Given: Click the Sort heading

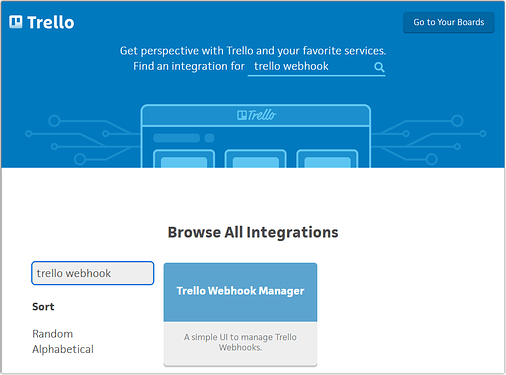Looking at the screenshot, I should pos(43,307).
